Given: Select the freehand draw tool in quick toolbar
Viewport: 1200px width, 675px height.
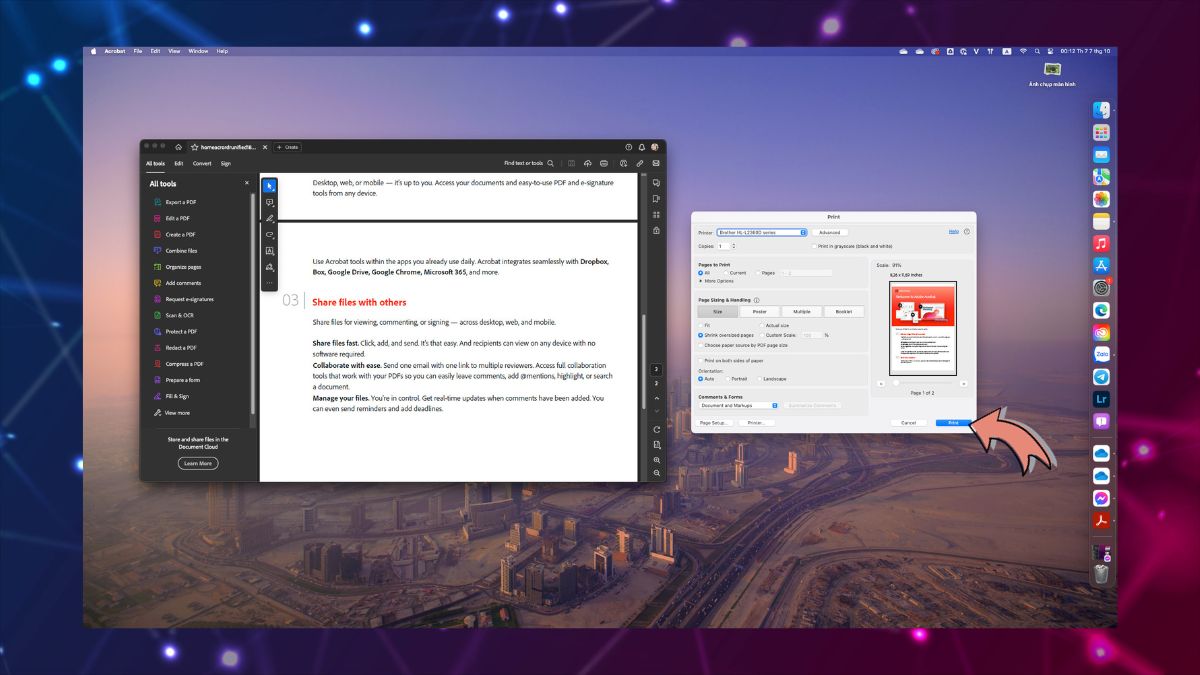Looking at the screenshot, I should [x=269, y=235].
